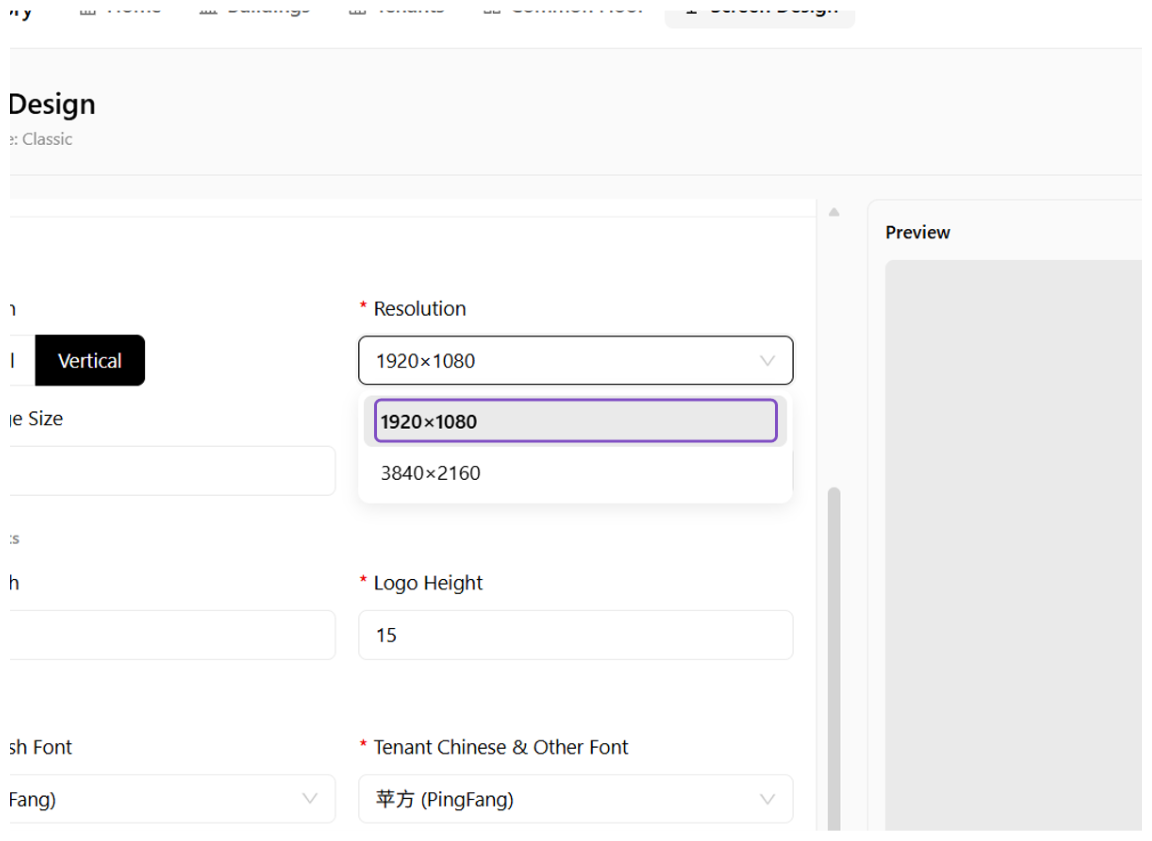The width and height of the screenshot is (1152, 841).
Task: Open the Tenant Chinese & Other Font dropdown
Action: tap(575, 799)
